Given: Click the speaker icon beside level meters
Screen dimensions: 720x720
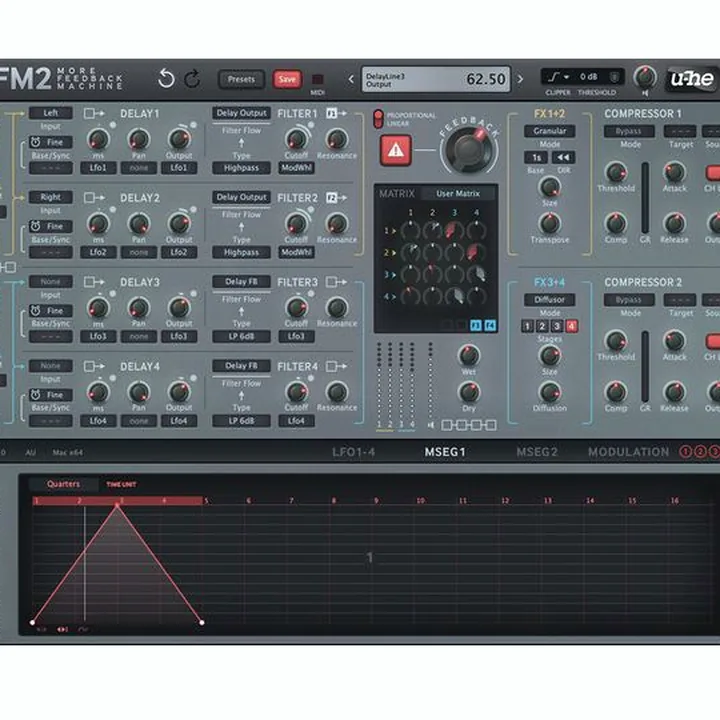Looking at the screenshot, I should pos(431,425).
